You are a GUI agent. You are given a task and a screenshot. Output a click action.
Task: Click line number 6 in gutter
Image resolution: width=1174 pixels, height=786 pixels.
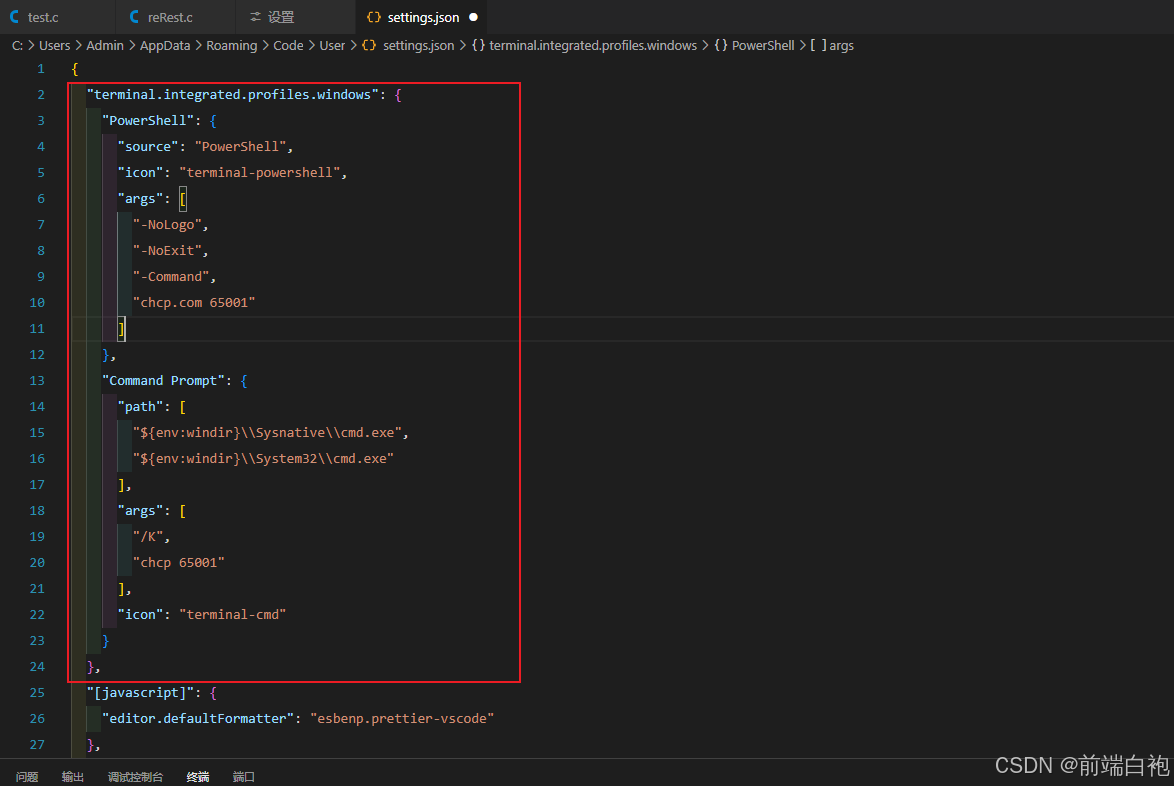click(x=40, y=198)
